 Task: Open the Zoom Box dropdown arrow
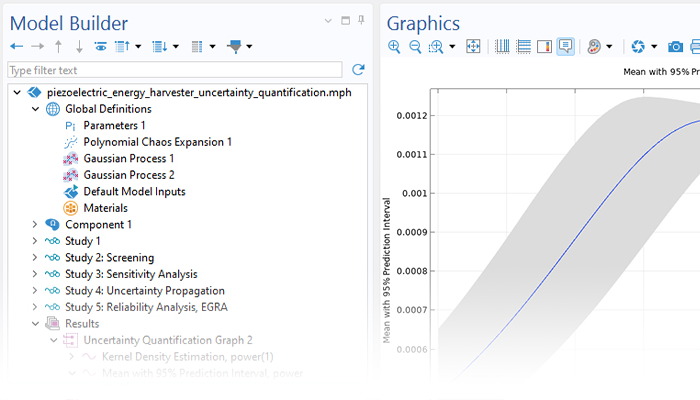(452, 46)
